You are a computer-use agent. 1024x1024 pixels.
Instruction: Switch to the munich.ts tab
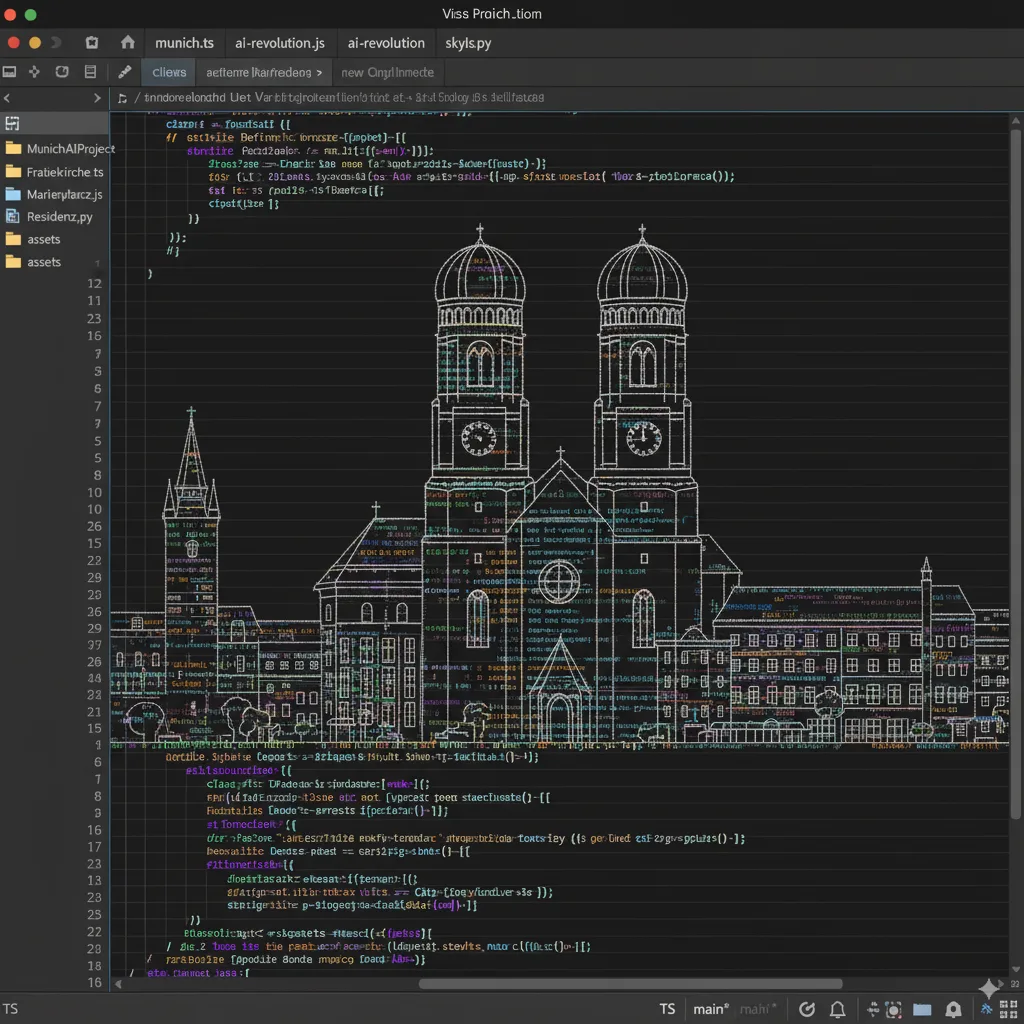(184, 43)
